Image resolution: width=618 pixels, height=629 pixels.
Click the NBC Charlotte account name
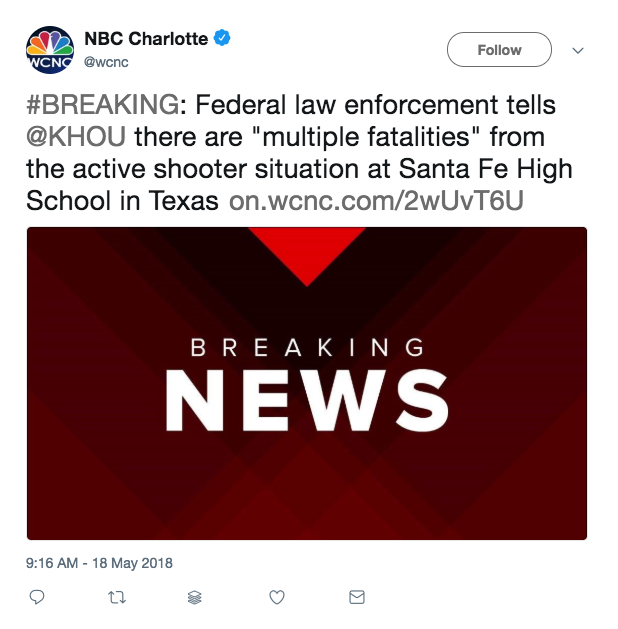[146, 40]
